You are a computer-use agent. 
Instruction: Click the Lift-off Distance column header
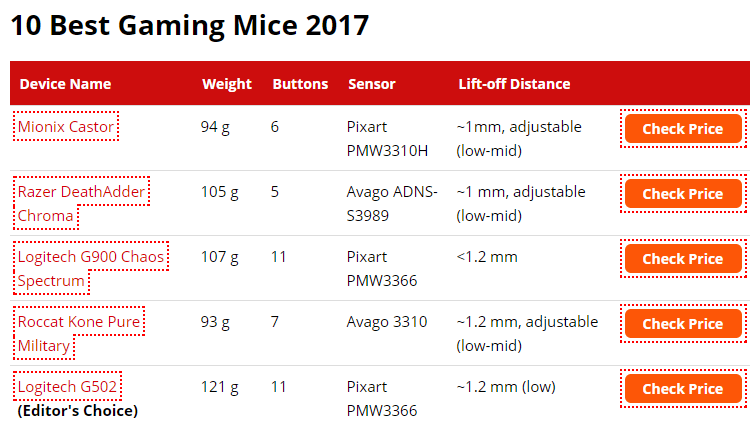pos(514,84)
